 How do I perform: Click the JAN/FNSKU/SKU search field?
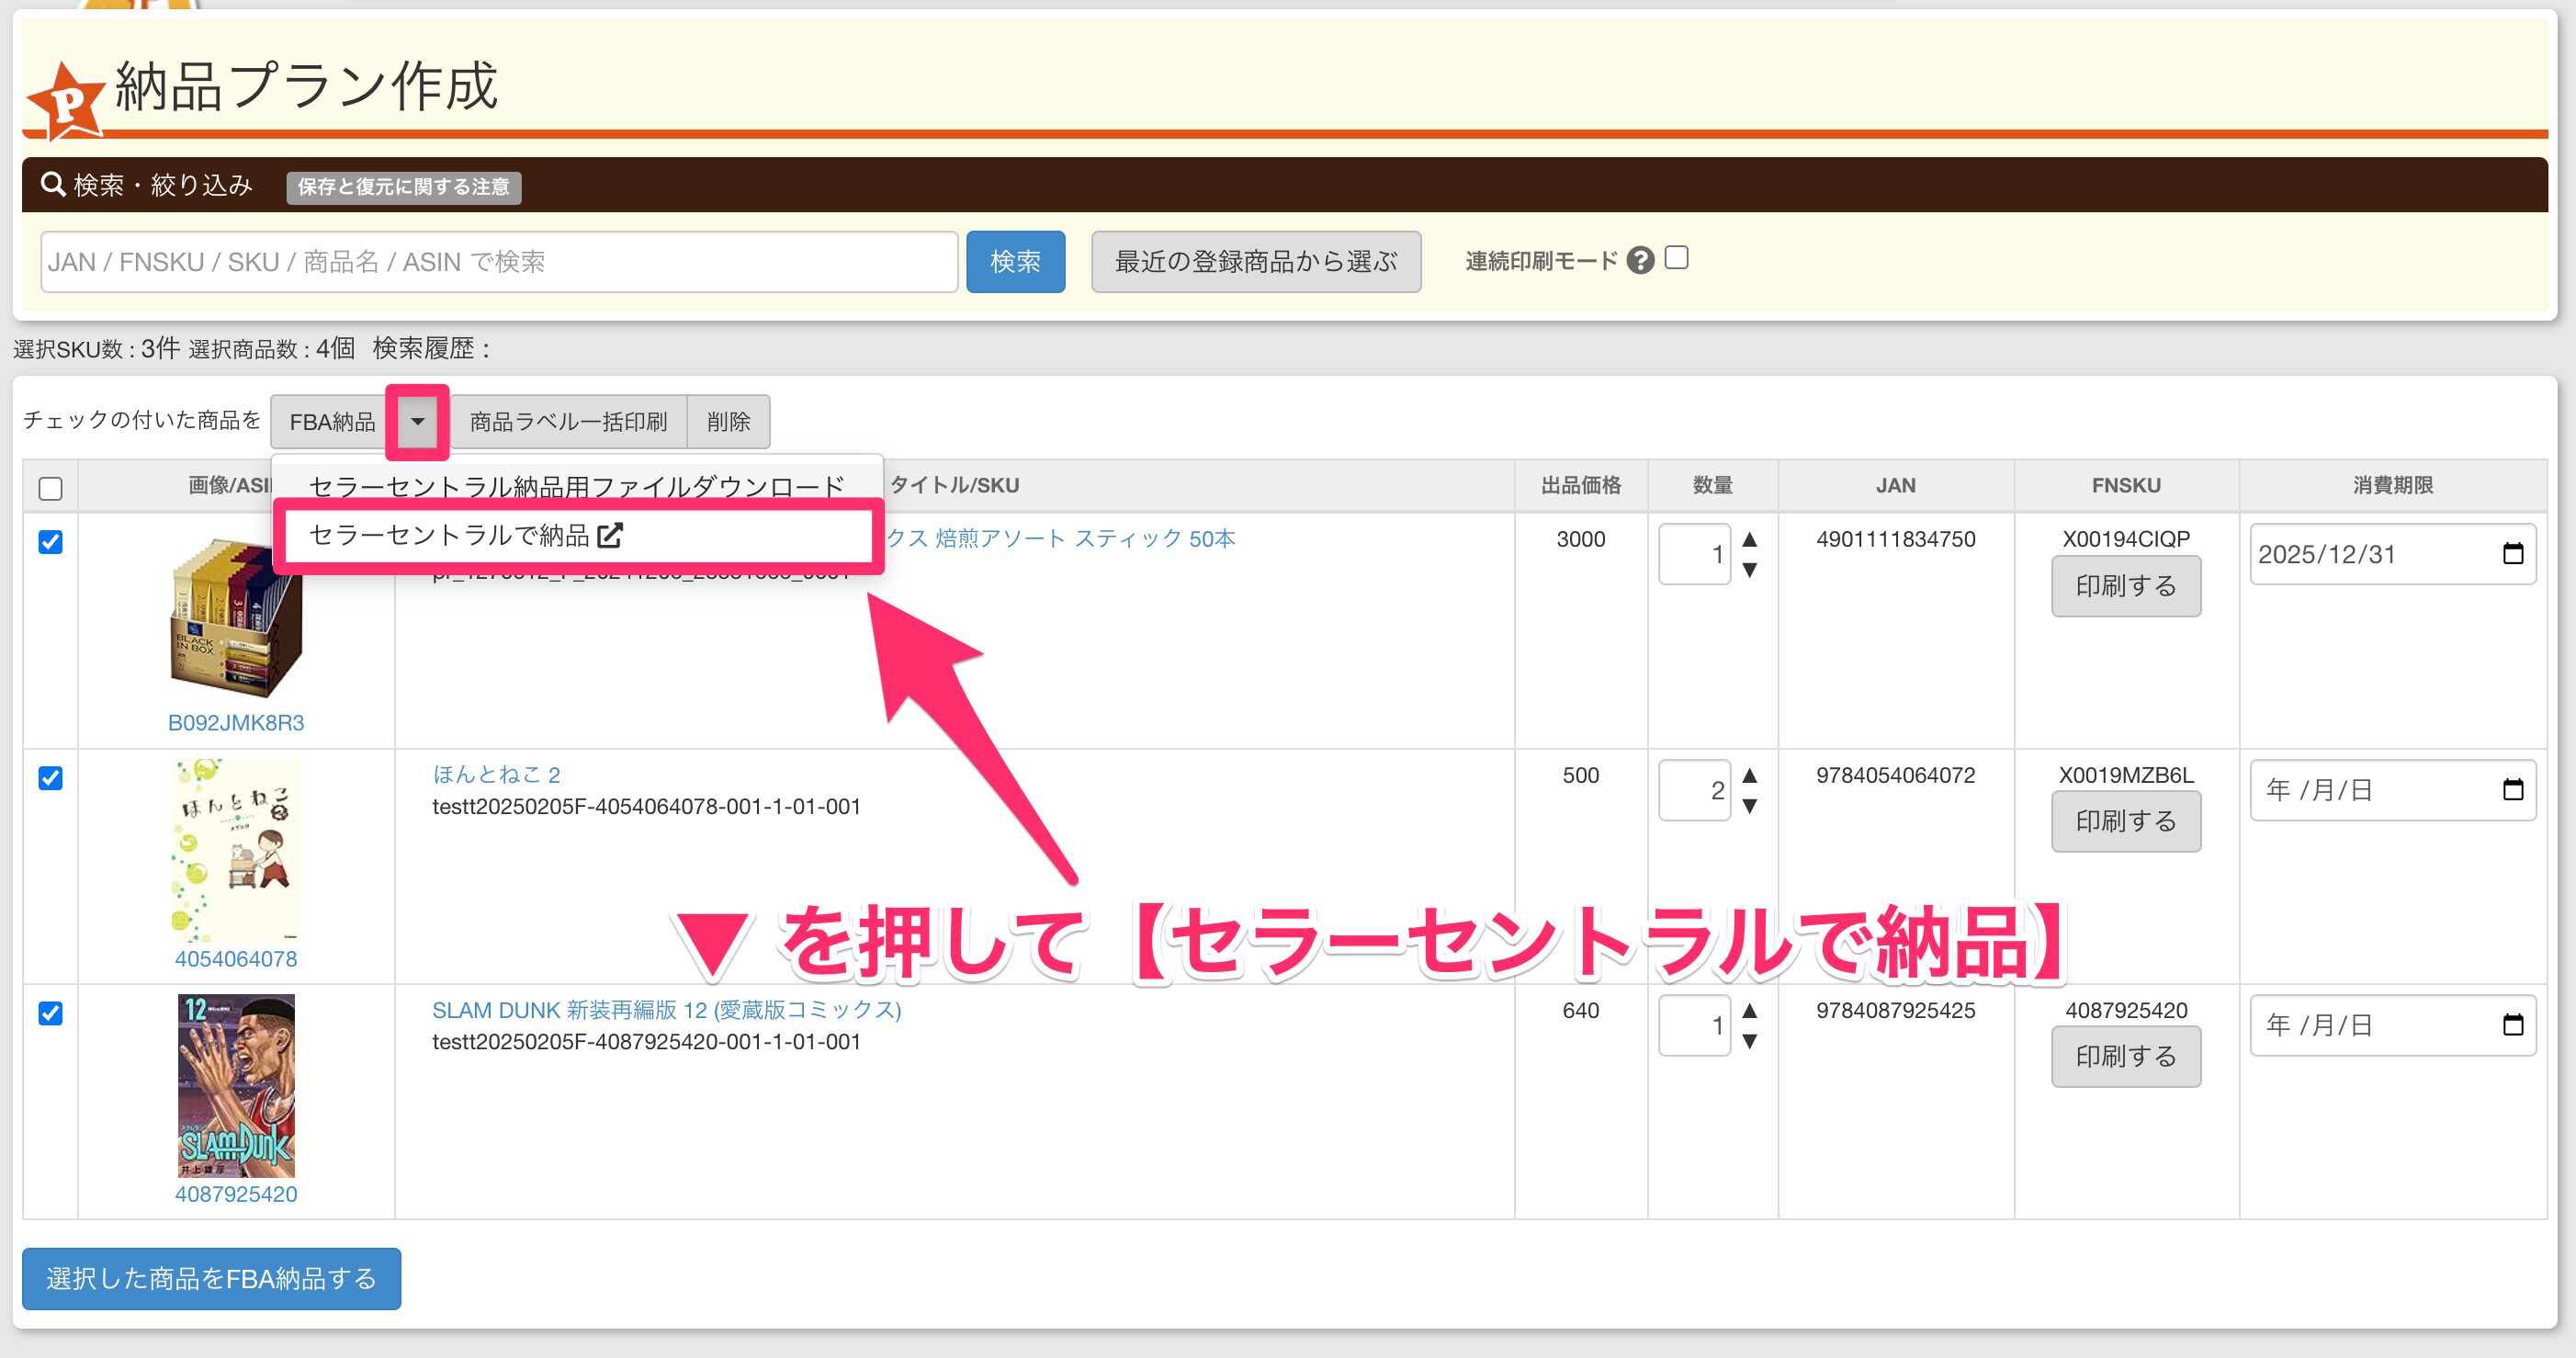coord(498,262)
